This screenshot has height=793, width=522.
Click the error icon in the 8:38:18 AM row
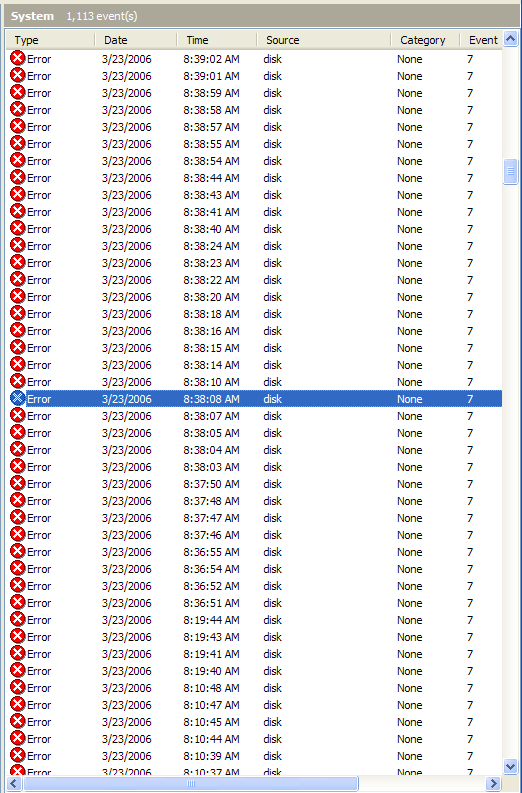coord(18,314)
